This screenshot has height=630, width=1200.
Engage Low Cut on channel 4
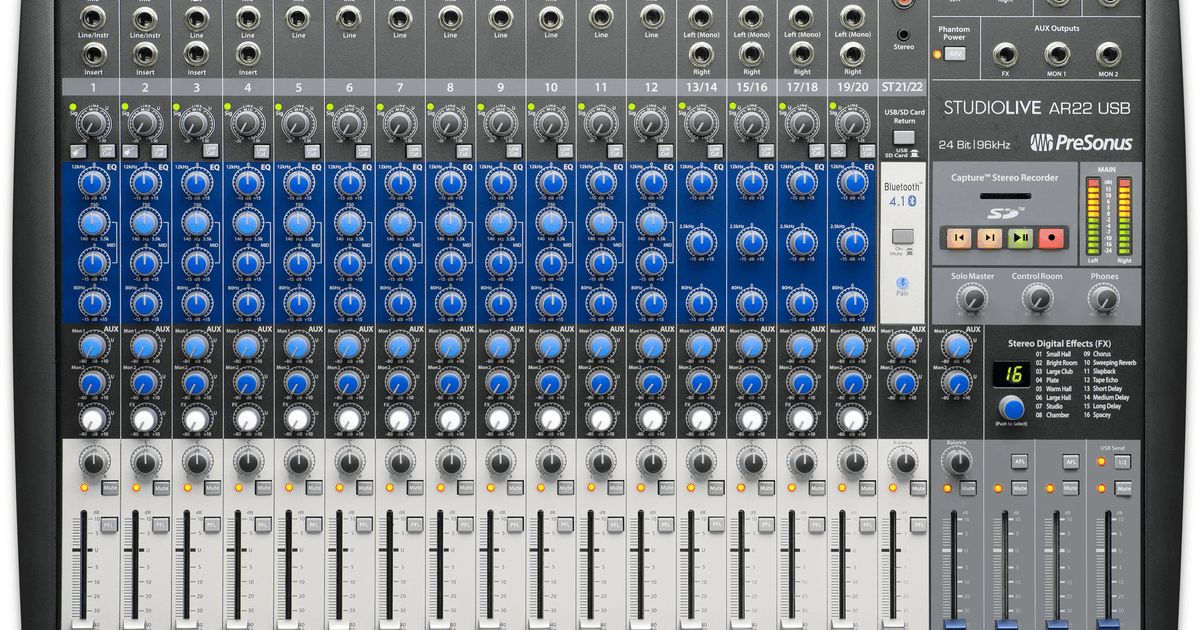[260, 150]
